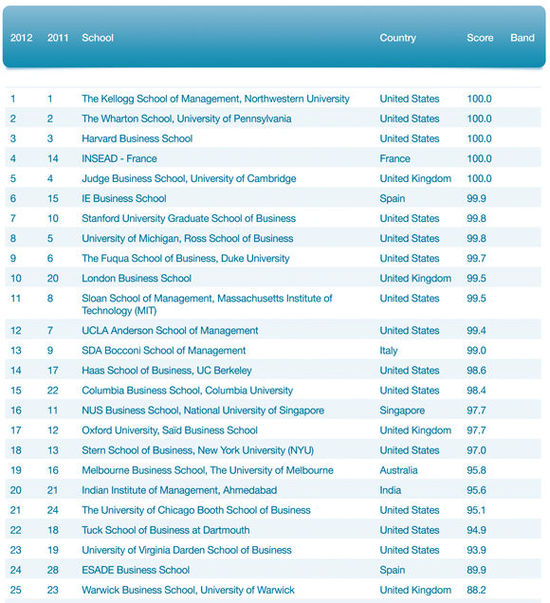Sort by the 2011 column header
Image resolution: width=550 pixels, height=603 pixels.
[58, 38]
